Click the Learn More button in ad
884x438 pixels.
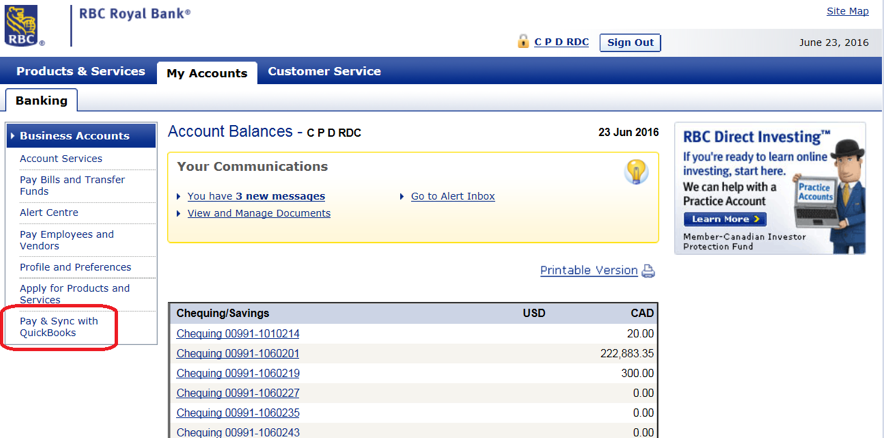(x=725, y=219)
